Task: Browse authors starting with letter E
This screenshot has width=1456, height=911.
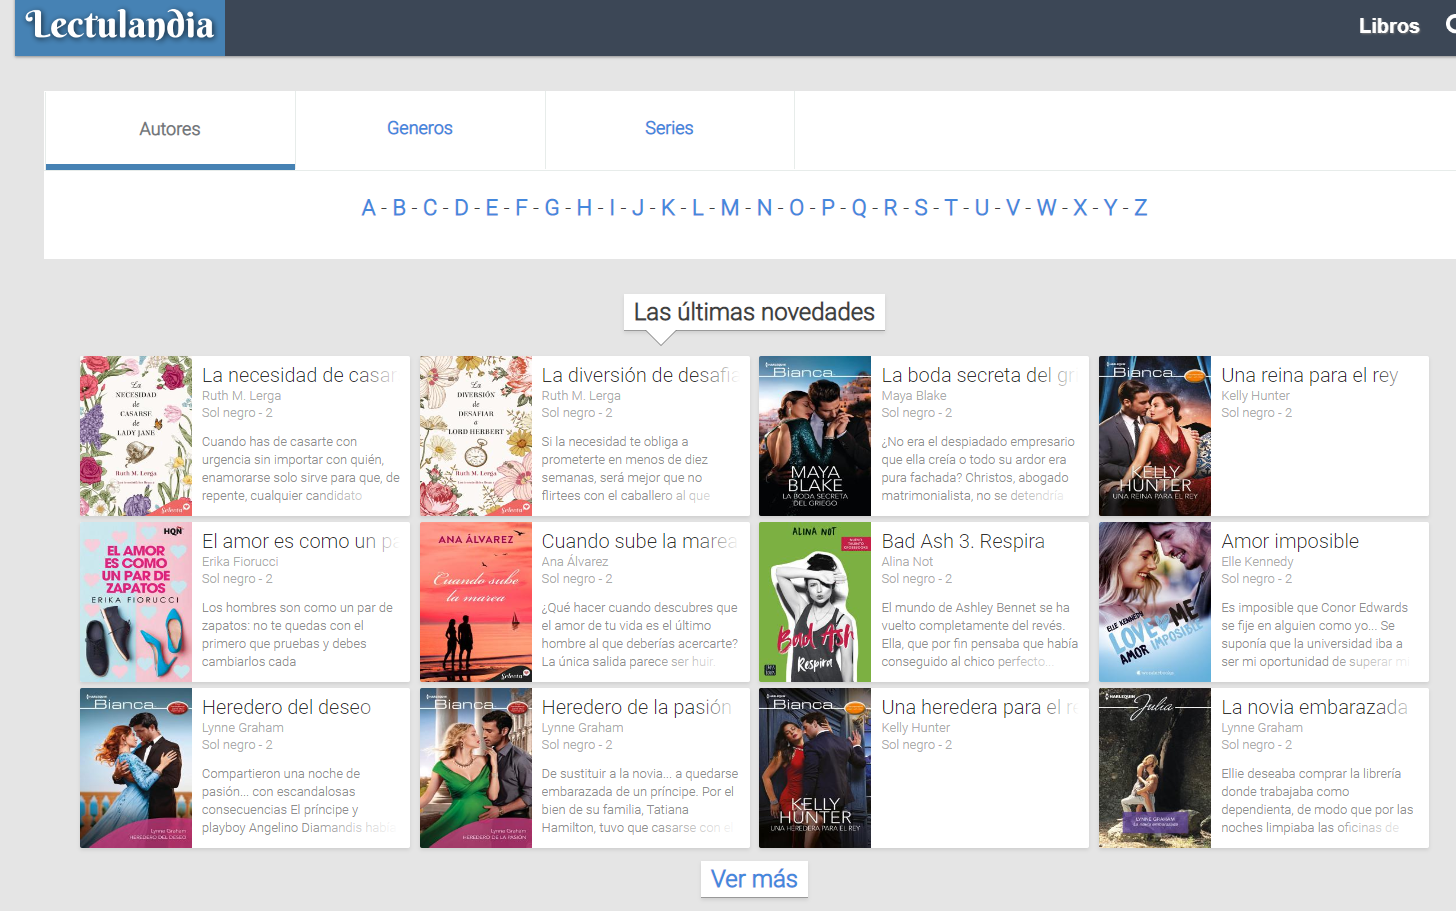Action: 492,208
